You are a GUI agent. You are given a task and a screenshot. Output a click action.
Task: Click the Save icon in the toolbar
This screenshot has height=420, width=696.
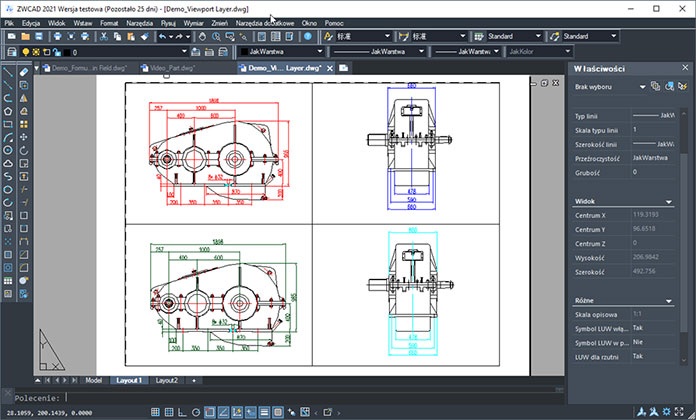[40, 36]
